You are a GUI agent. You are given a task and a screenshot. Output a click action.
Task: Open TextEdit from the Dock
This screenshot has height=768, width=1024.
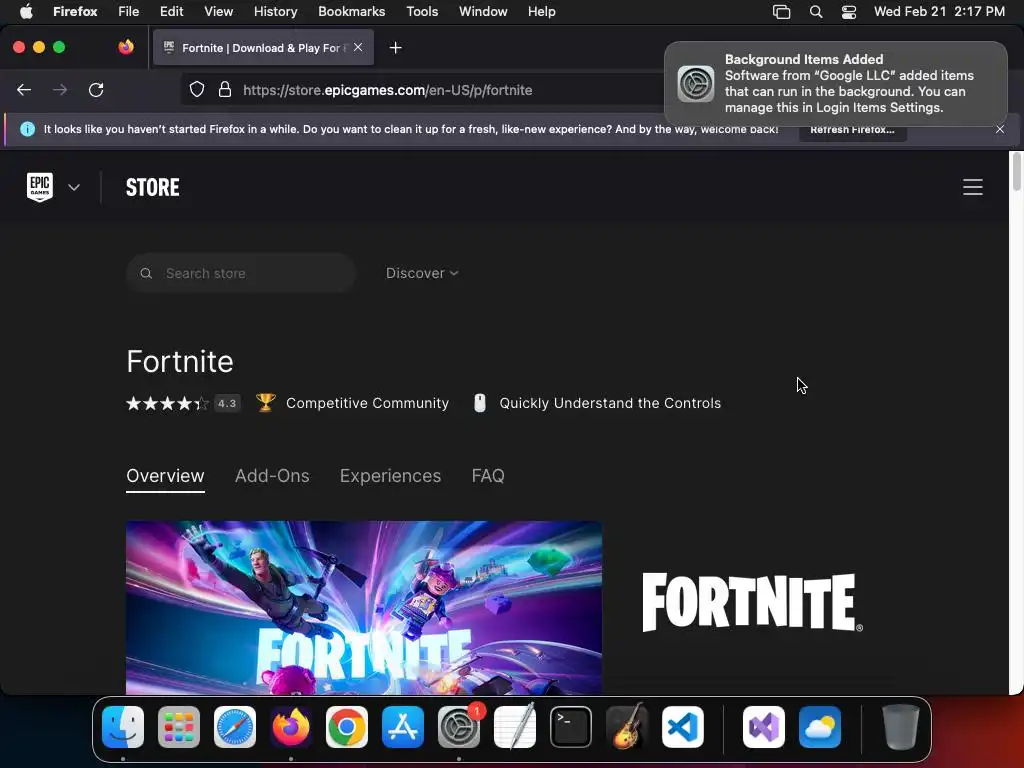(515, 727)
